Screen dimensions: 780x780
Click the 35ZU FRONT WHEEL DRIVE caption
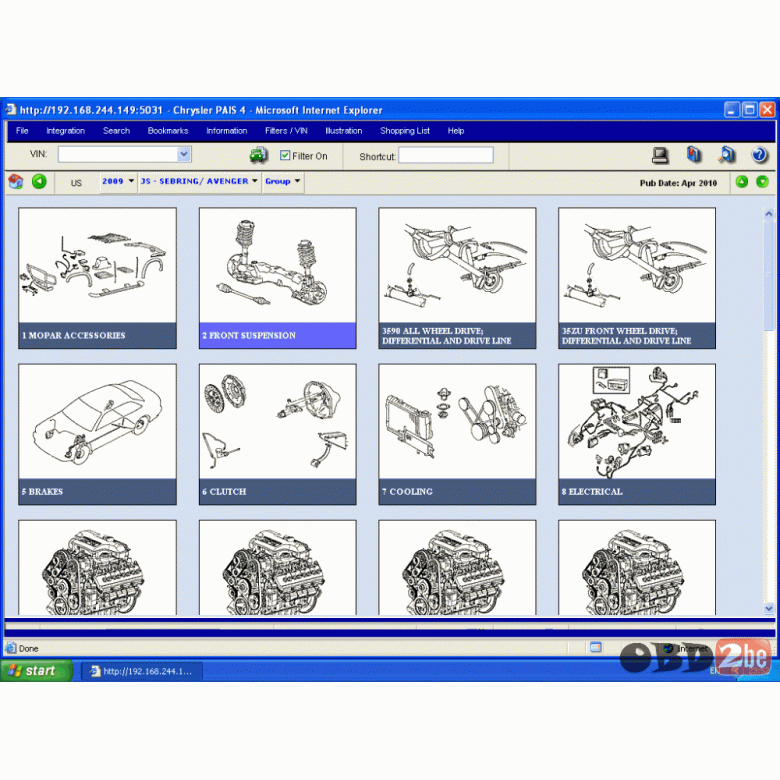pos(637,335)
